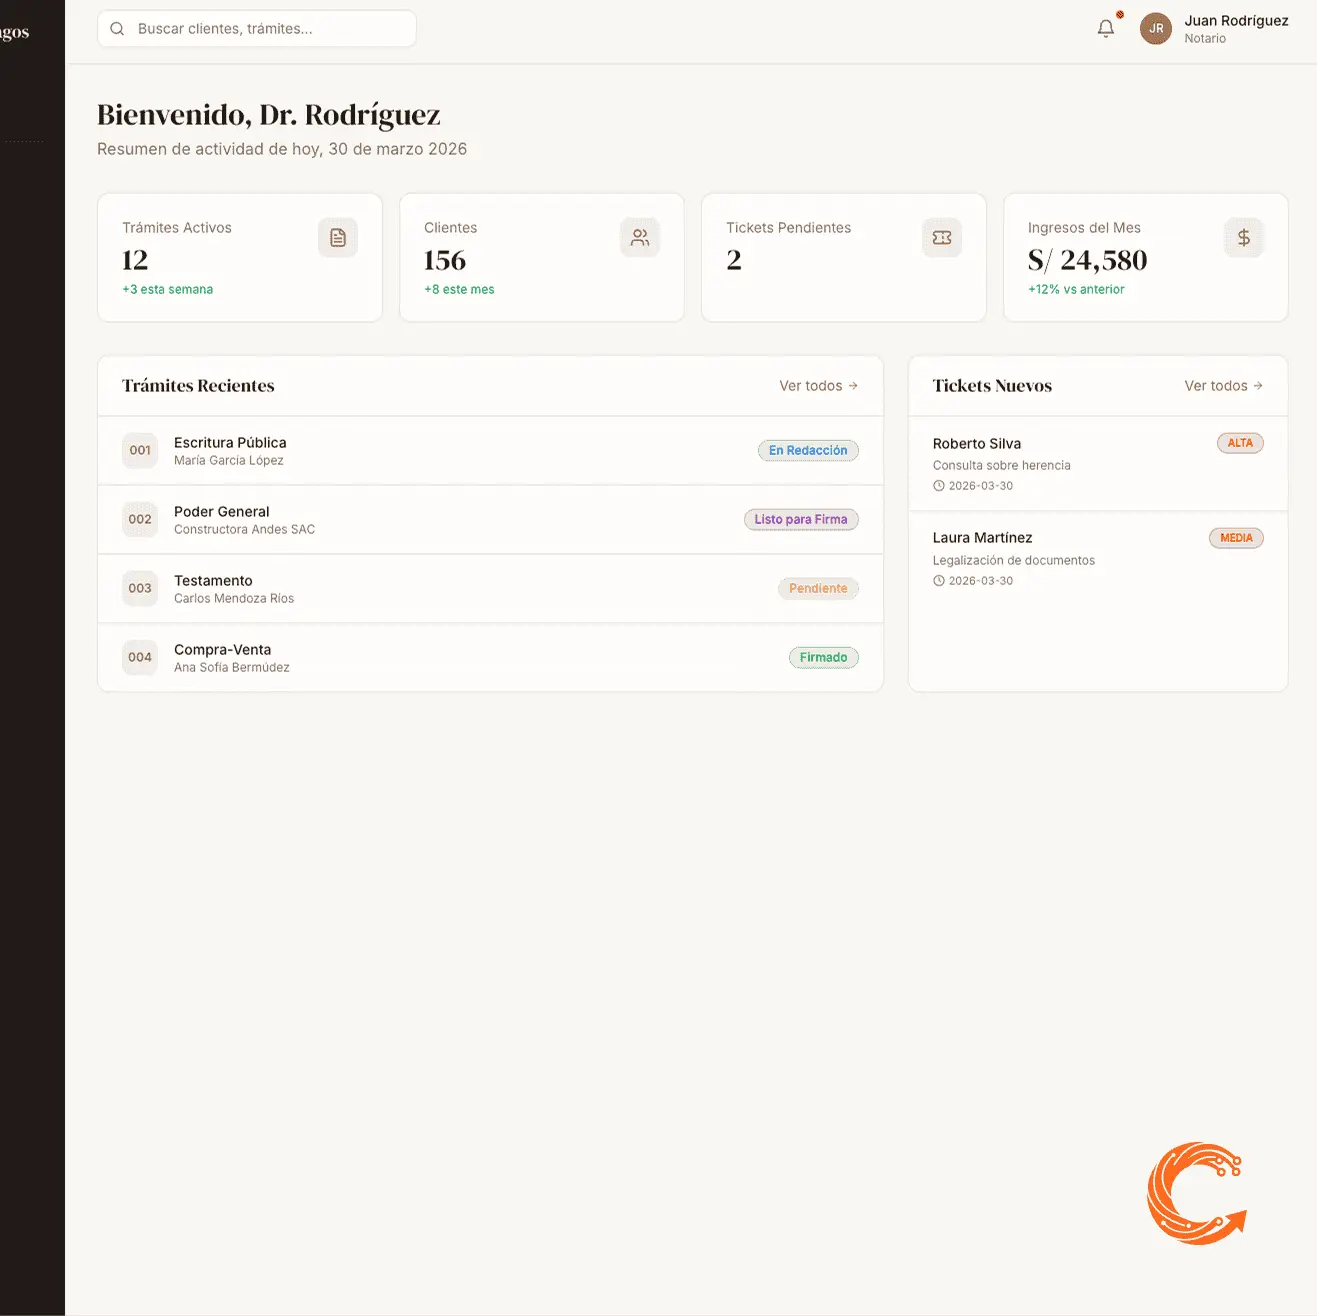Click the ALTA priority badge
This screenshot has width=1317, height=1316.
(x=1239, y=442)
